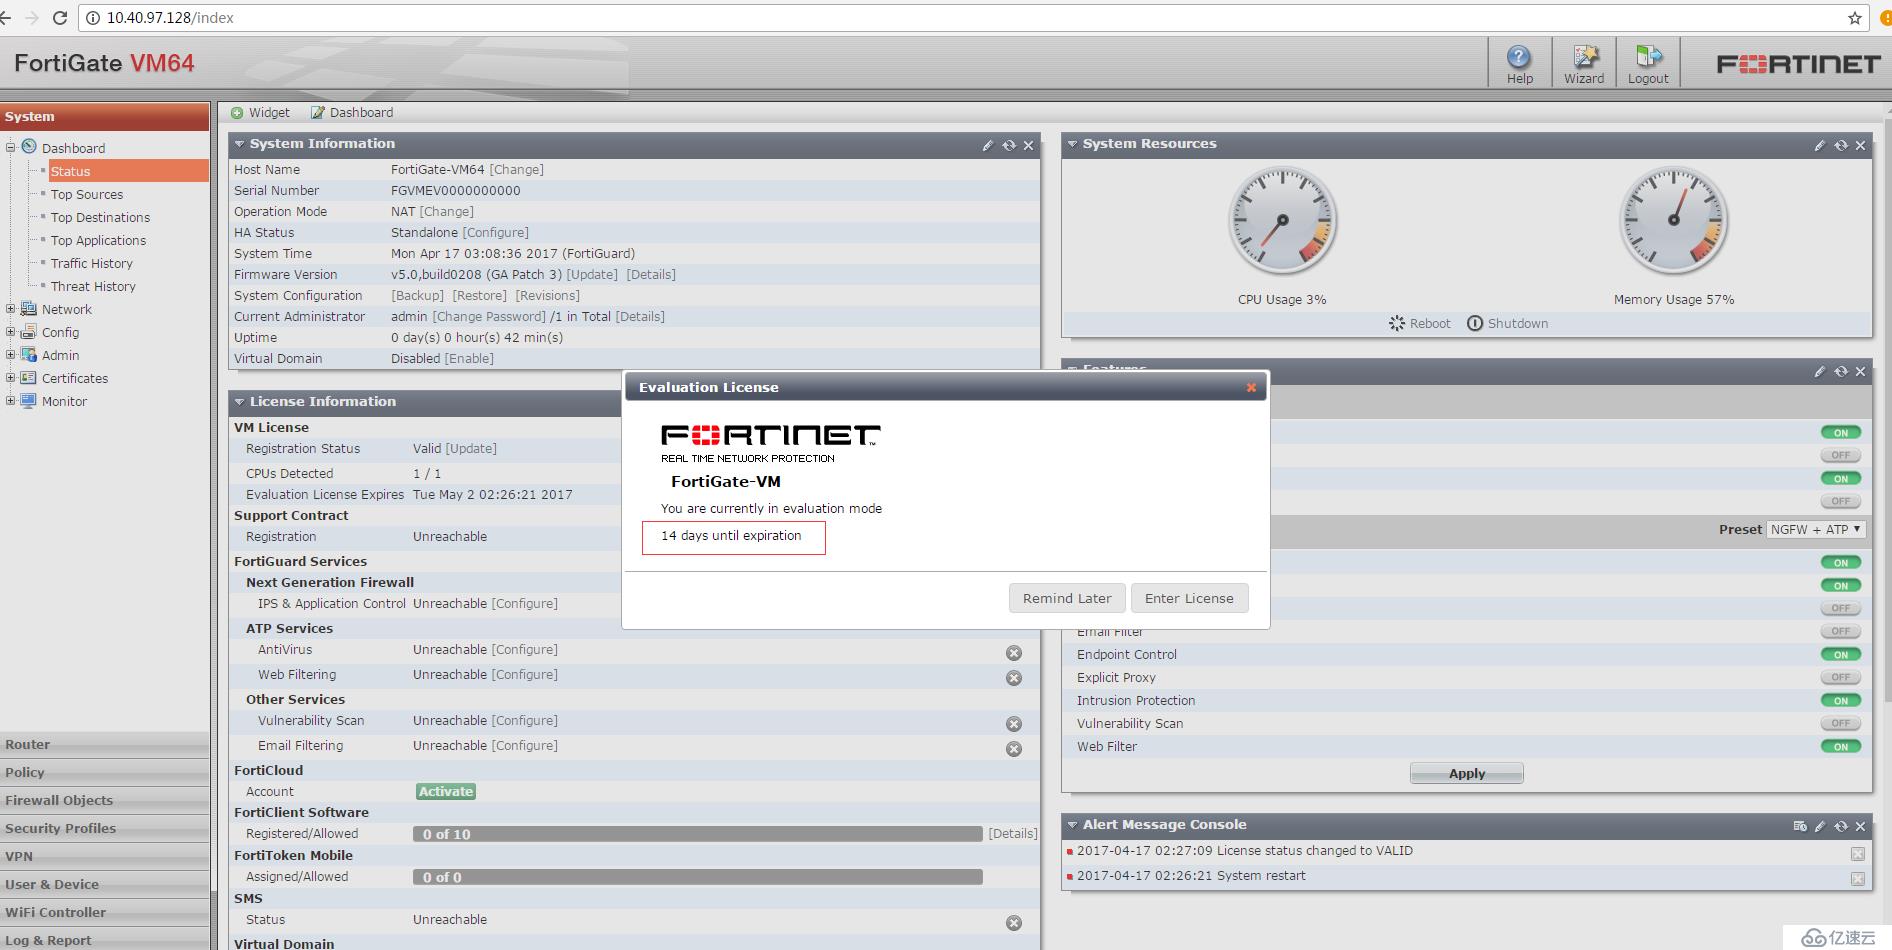
Task: Click the browser reload icon
Action: pyautogui.click(x=59, y=18)
